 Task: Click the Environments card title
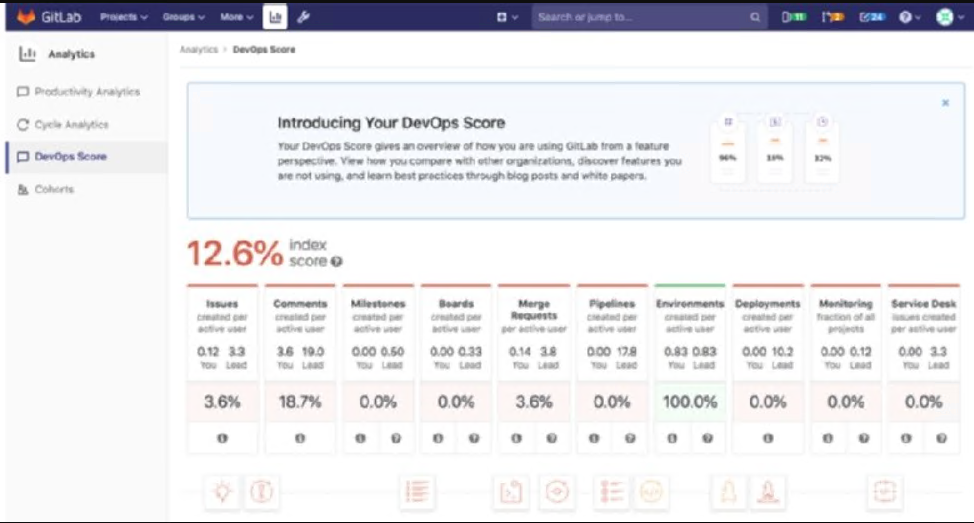point(690,304)
